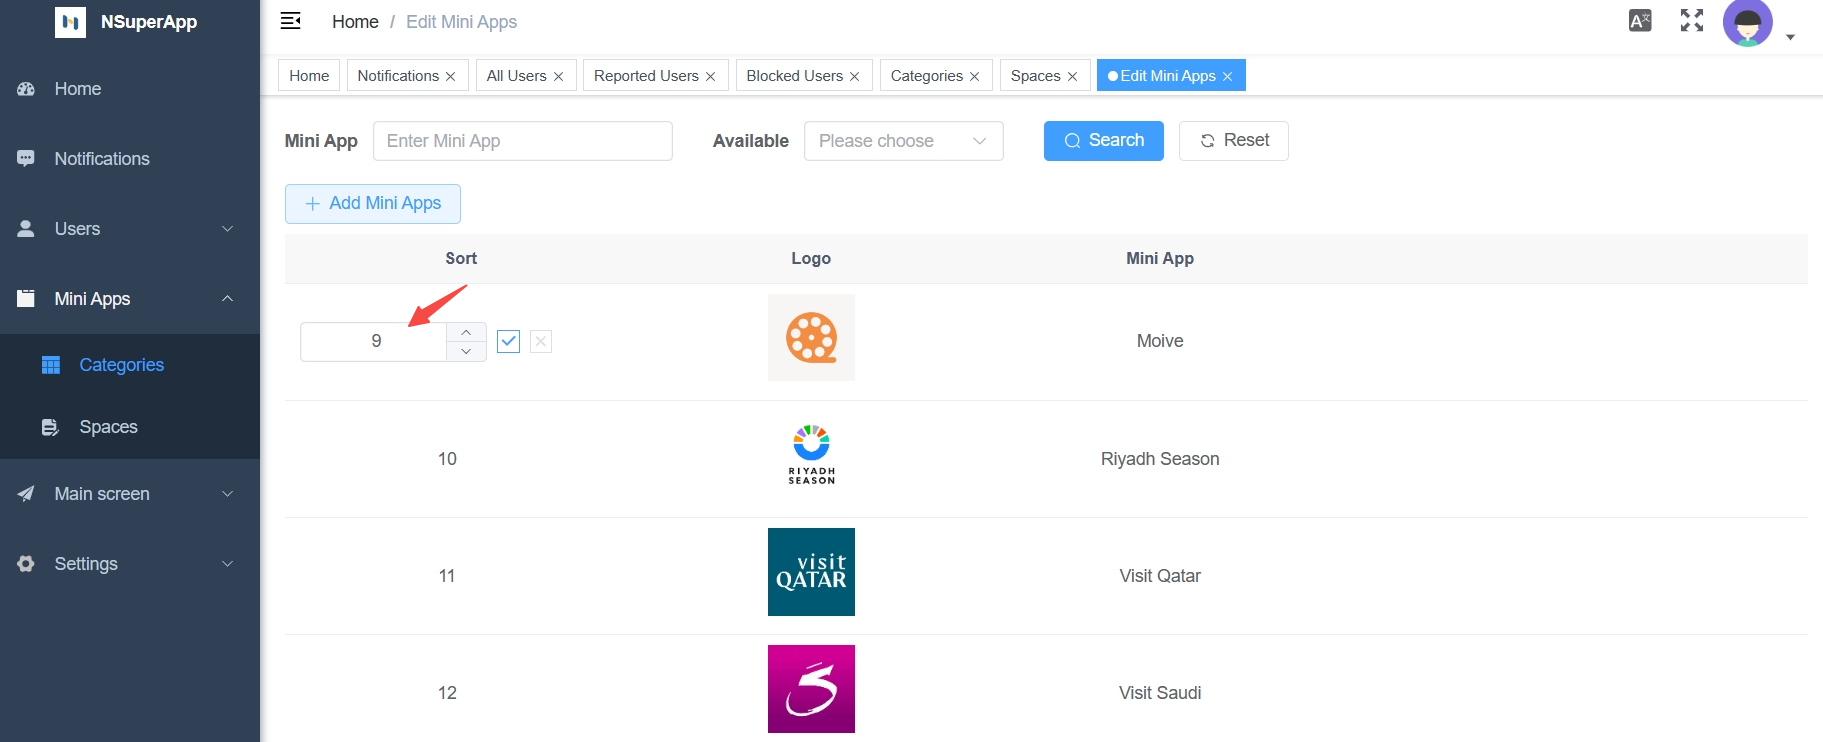
Task: Click the Search button
Action: (x=1103, y=141)
